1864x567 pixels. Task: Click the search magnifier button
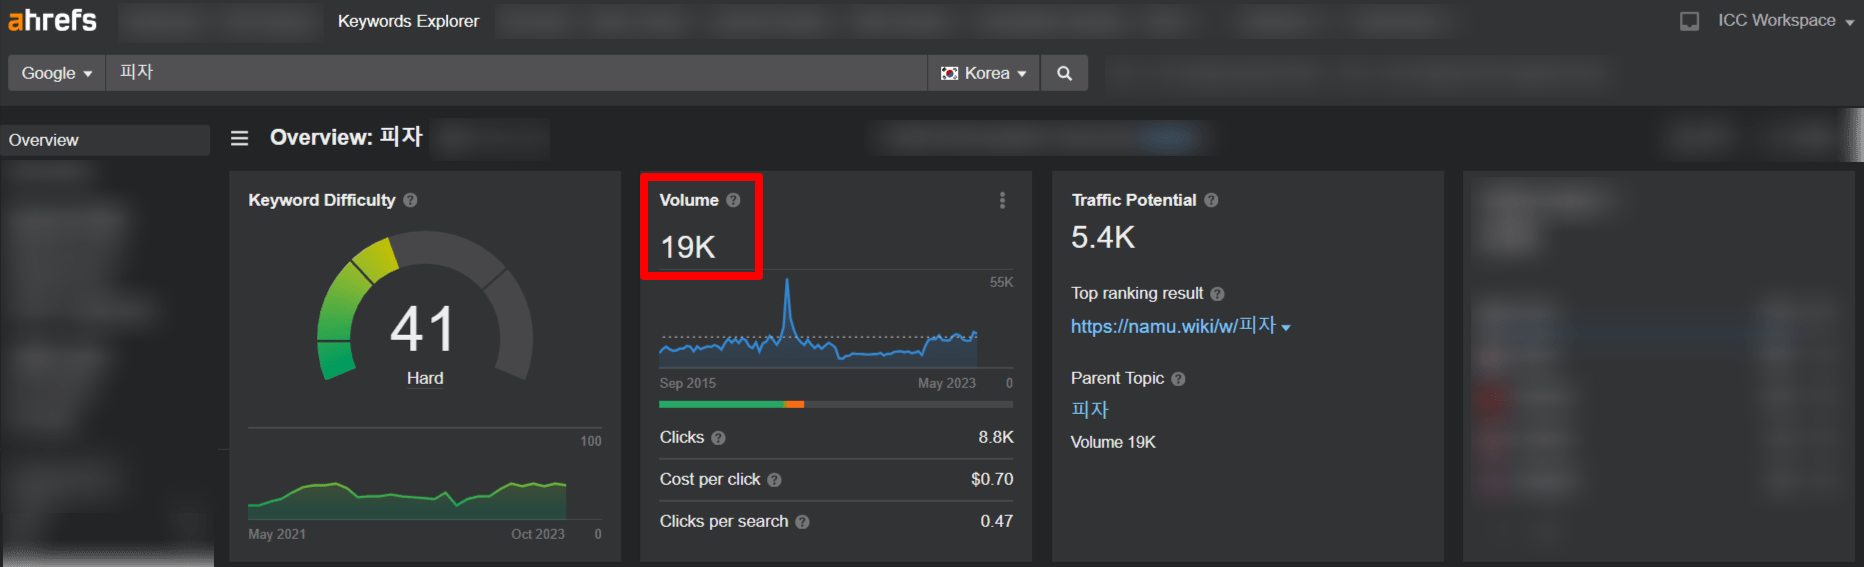(1064, 73)
